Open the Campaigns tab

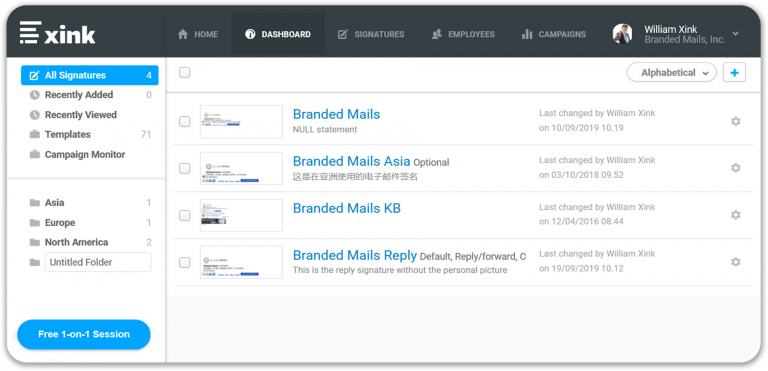click(x=554, y=34)
